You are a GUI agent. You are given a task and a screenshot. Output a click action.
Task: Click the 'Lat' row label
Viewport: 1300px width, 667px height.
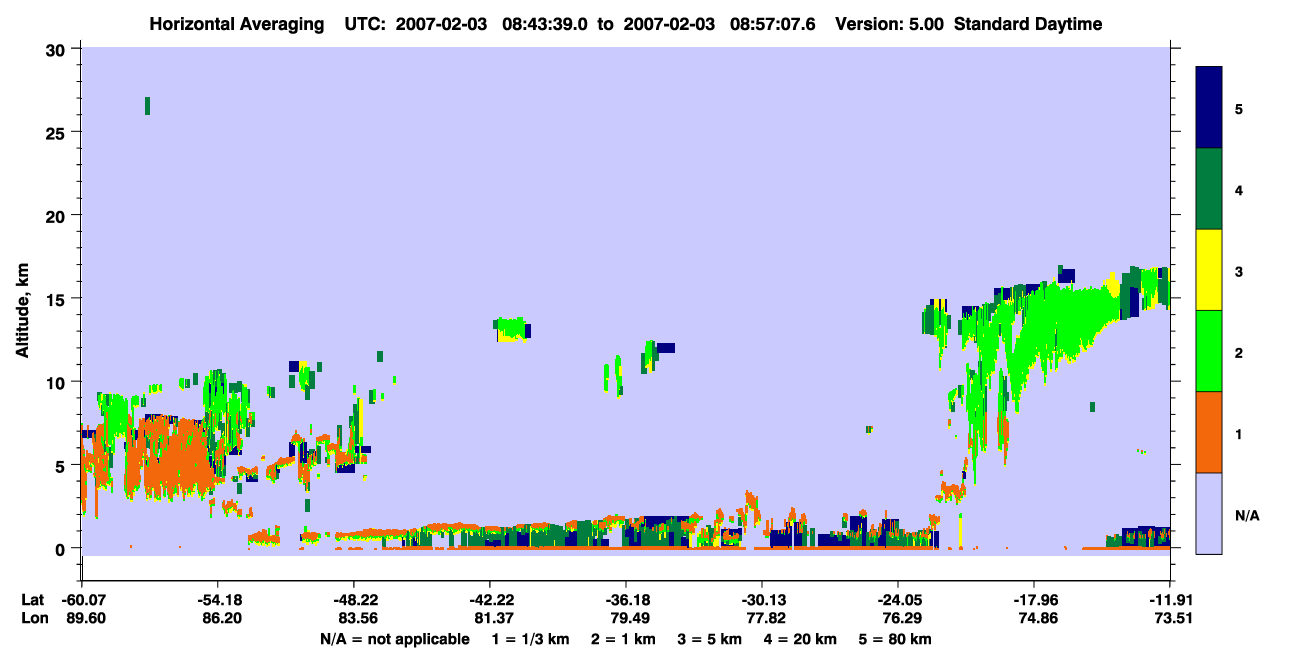click(x=33, y=600)
